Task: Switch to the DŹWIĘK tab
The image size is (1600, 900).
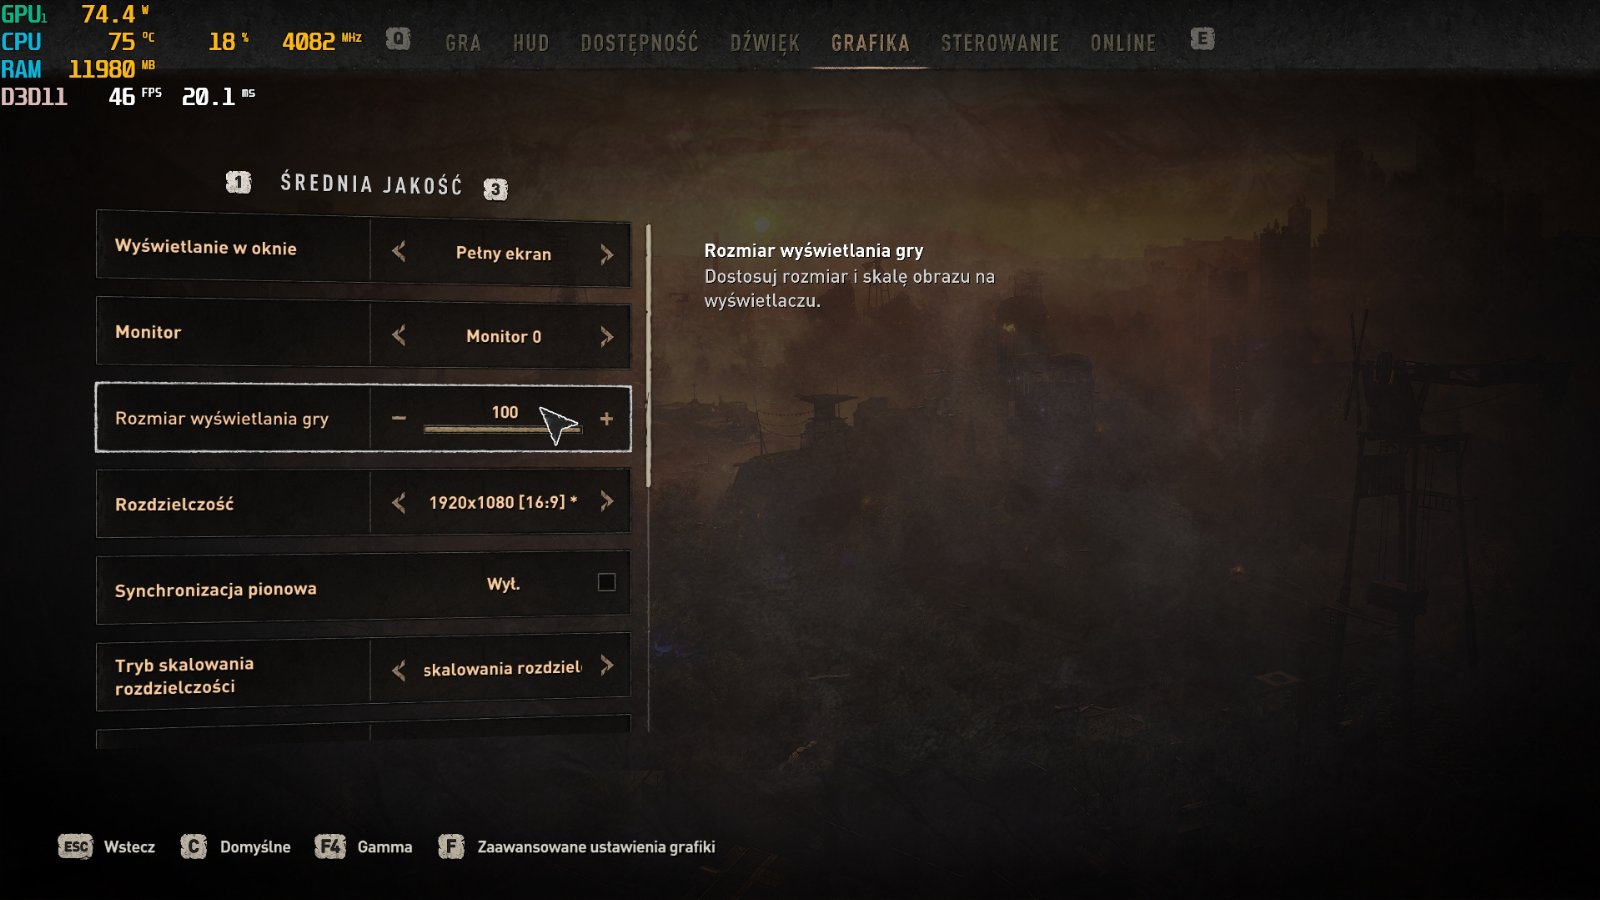Action: (765, 43)
